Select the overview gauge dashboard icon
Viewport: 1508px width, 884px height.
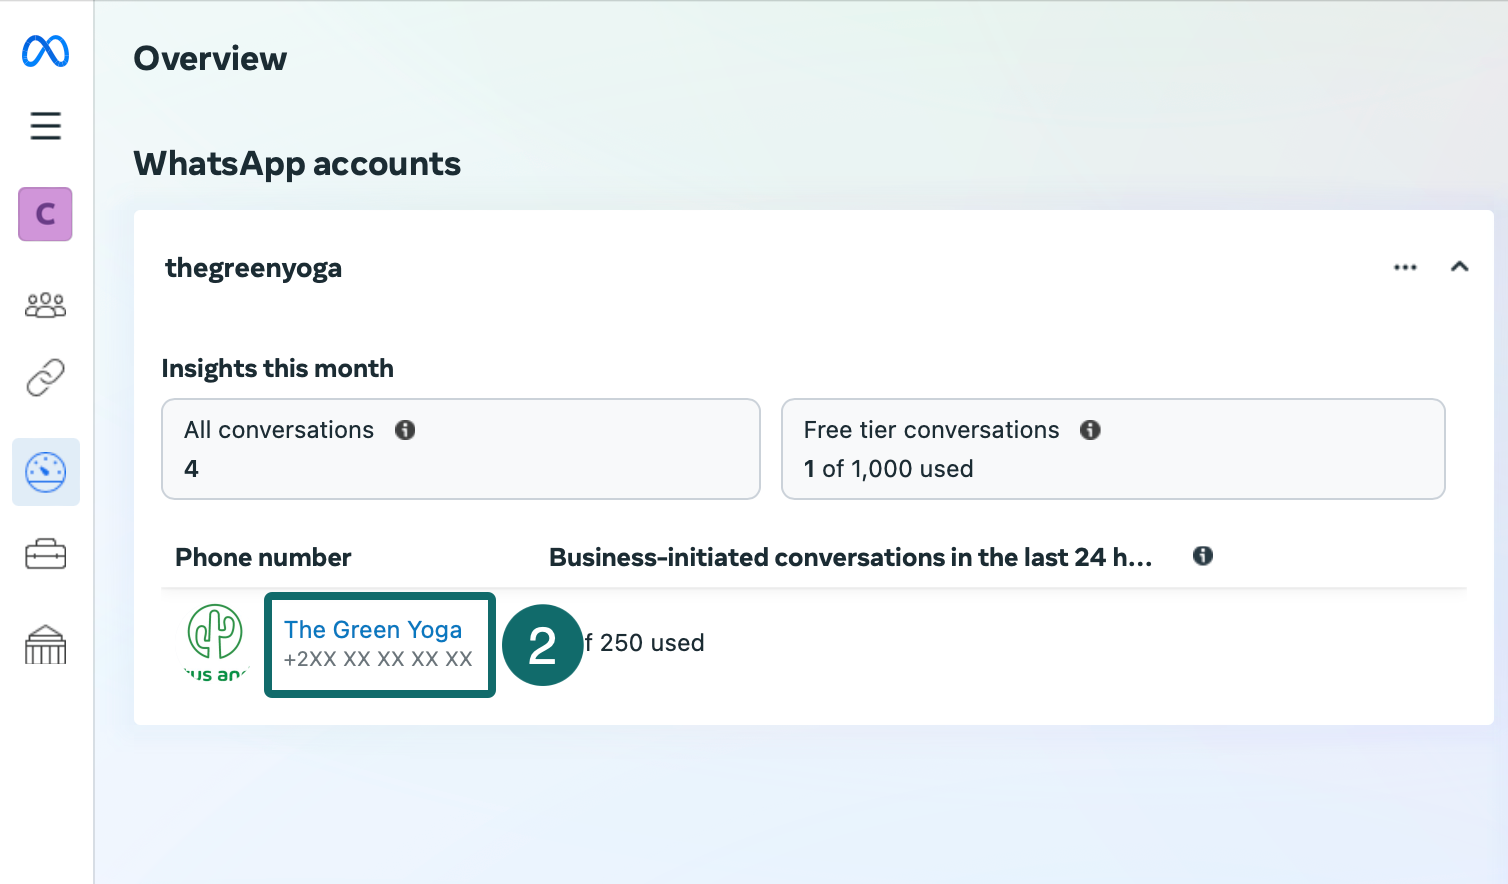click(46, 472)
